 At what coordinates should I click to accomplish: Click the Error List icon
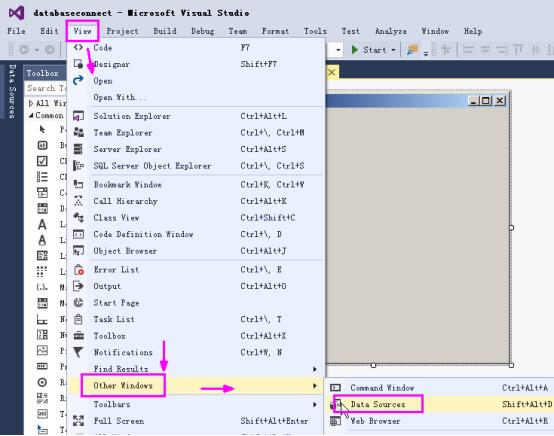[x=79, y=270]
